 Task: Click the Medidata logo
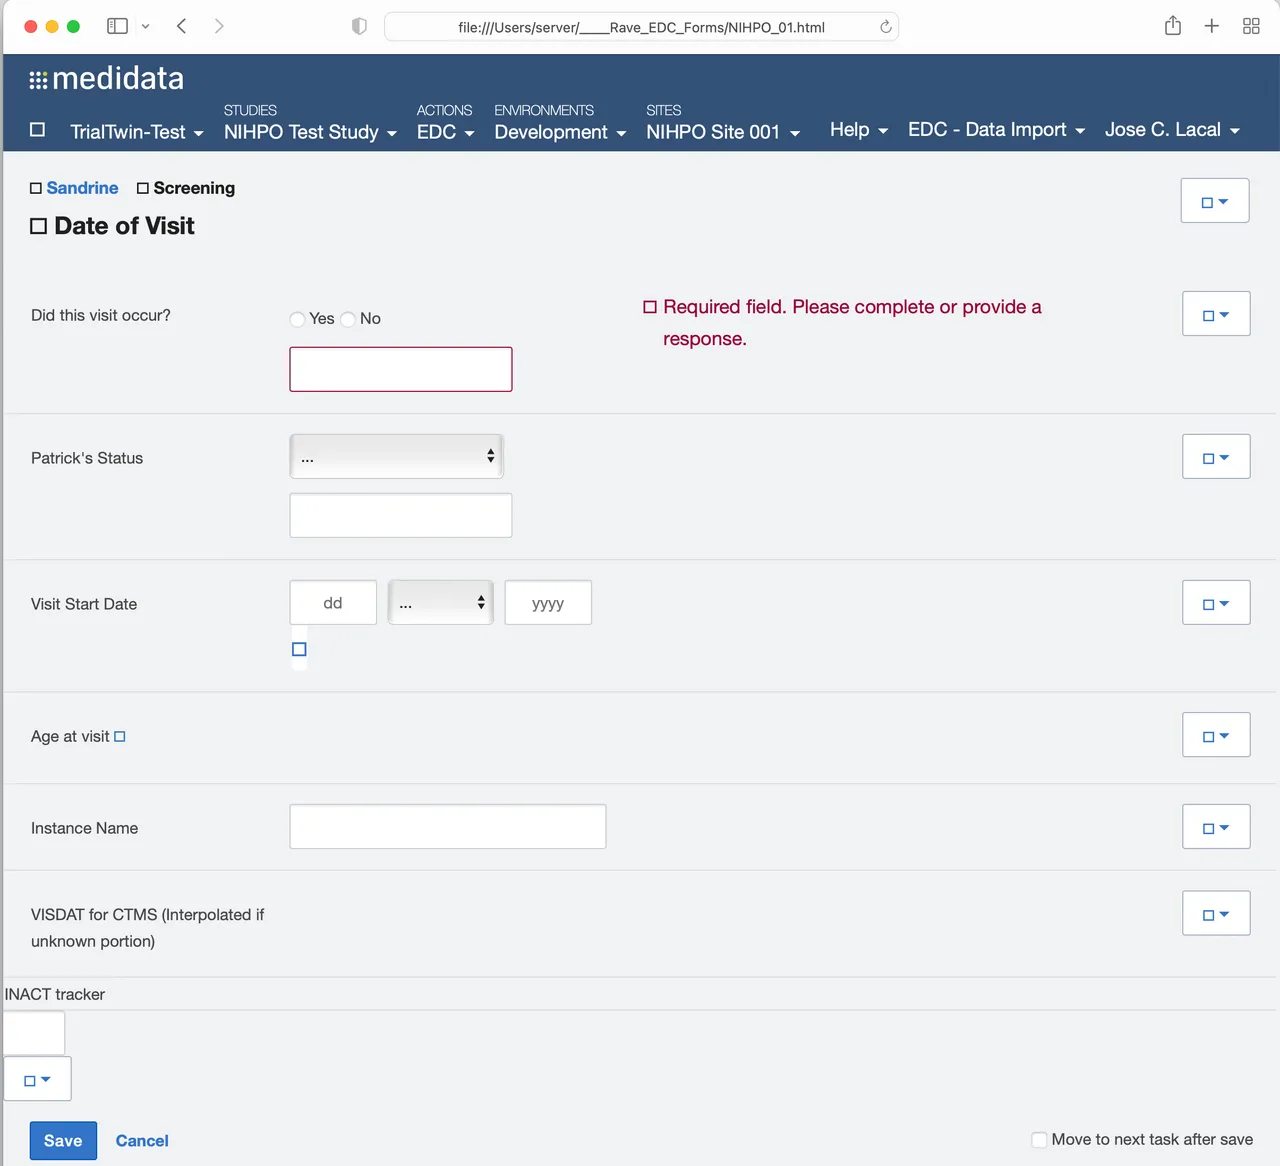pos(106,78)
